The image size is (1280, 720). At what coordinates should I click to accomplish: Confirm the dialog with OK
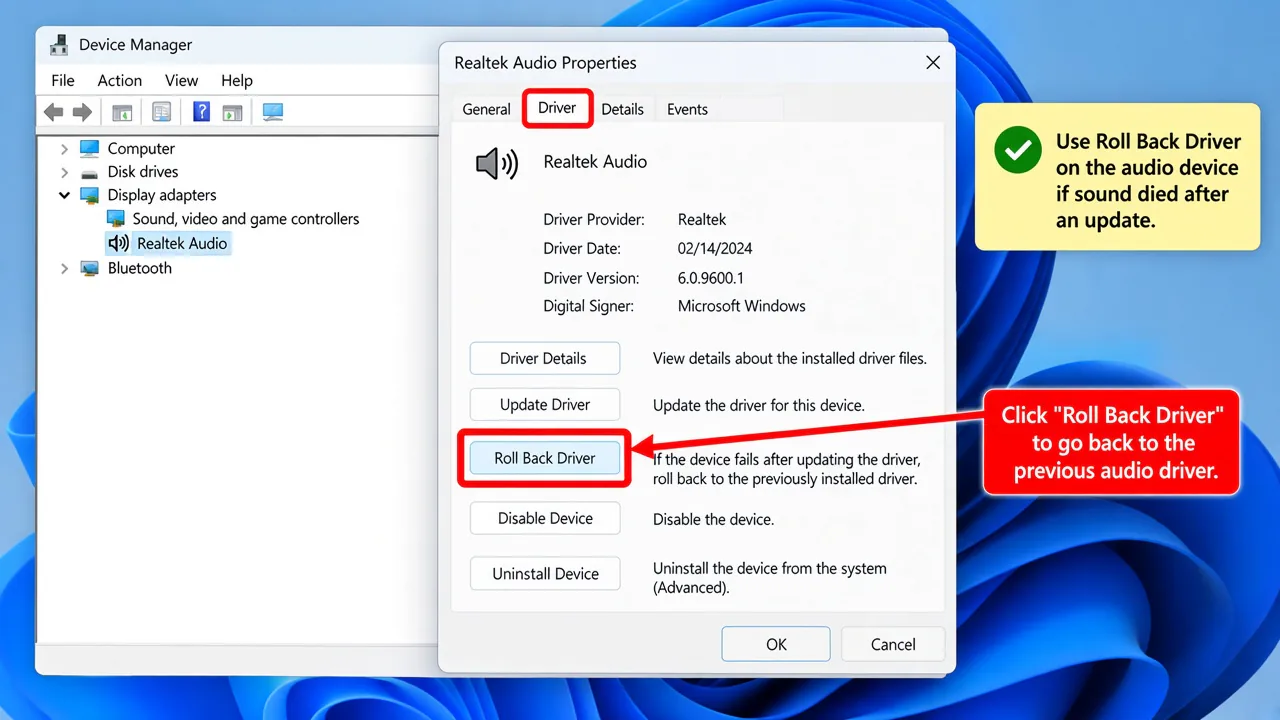pyautogui.click(x=776, y=644)
